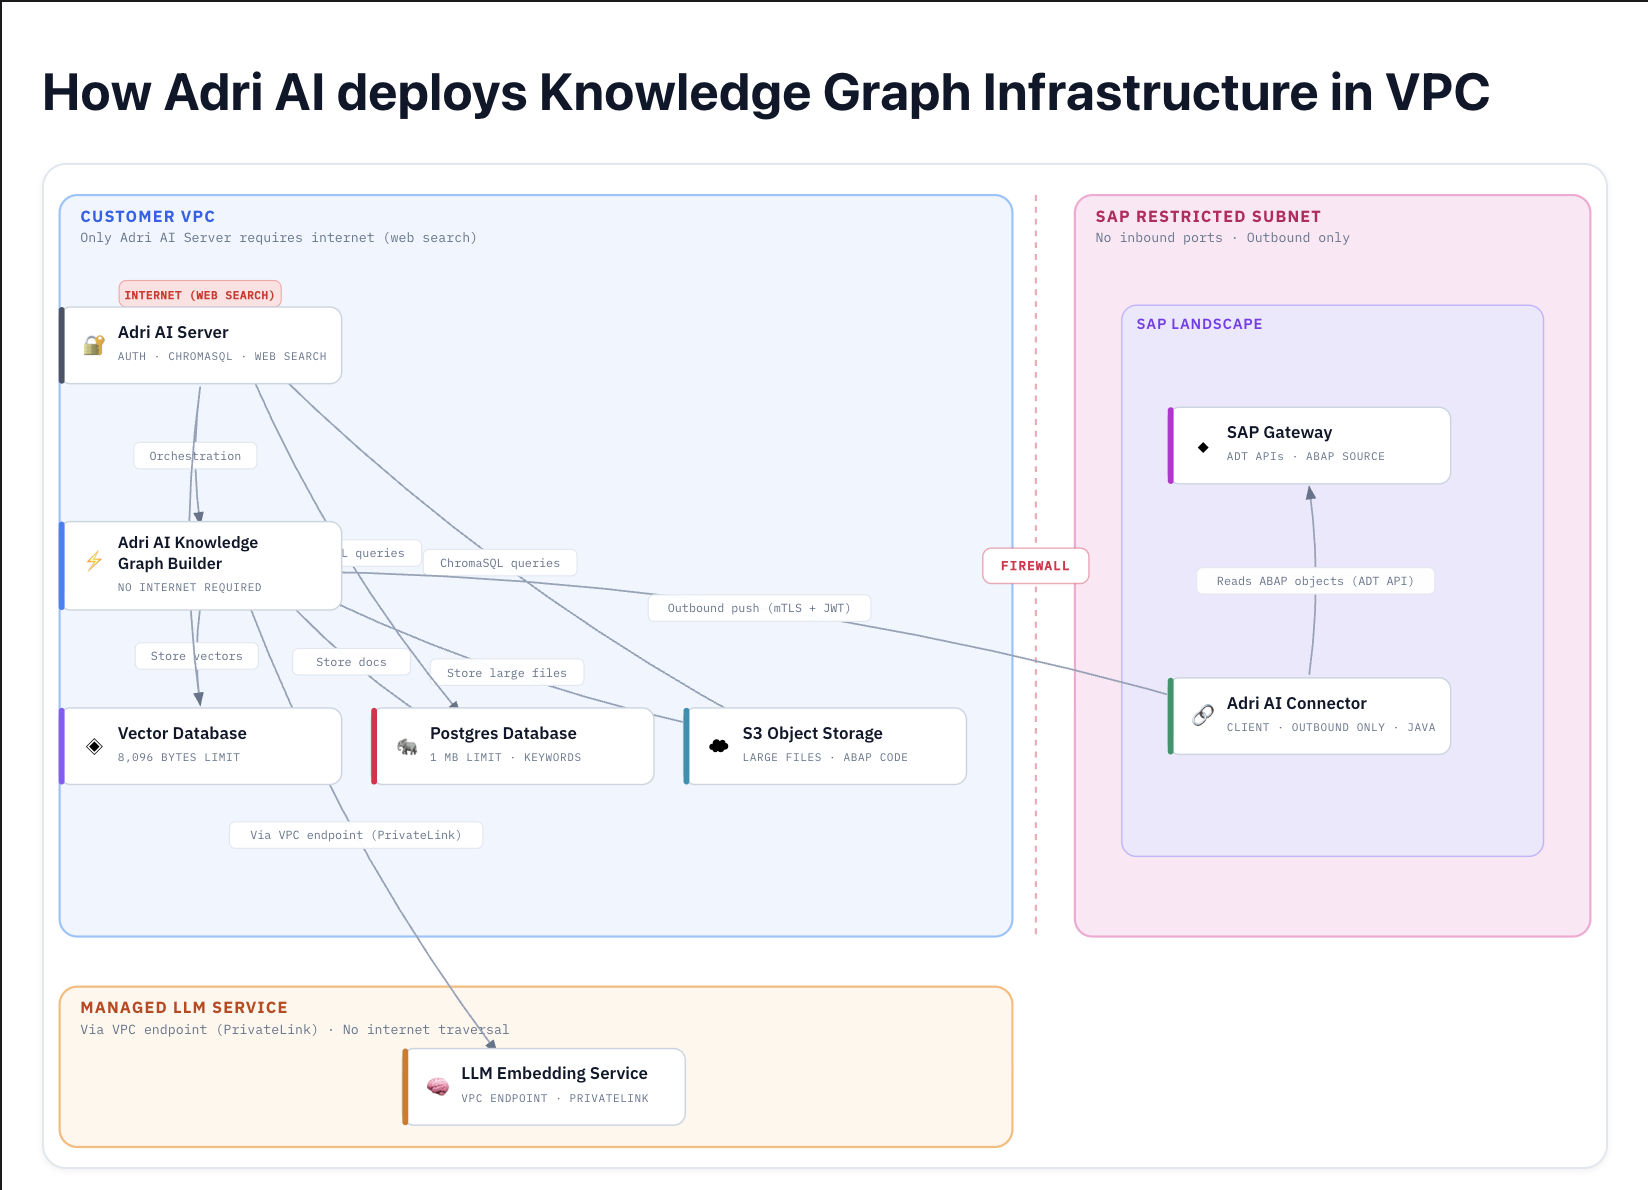Viewport: 1648px width, 1190px height.
Task: Click the NO INTERNET REQUIRED subtitle
Action: click(190, 588)
